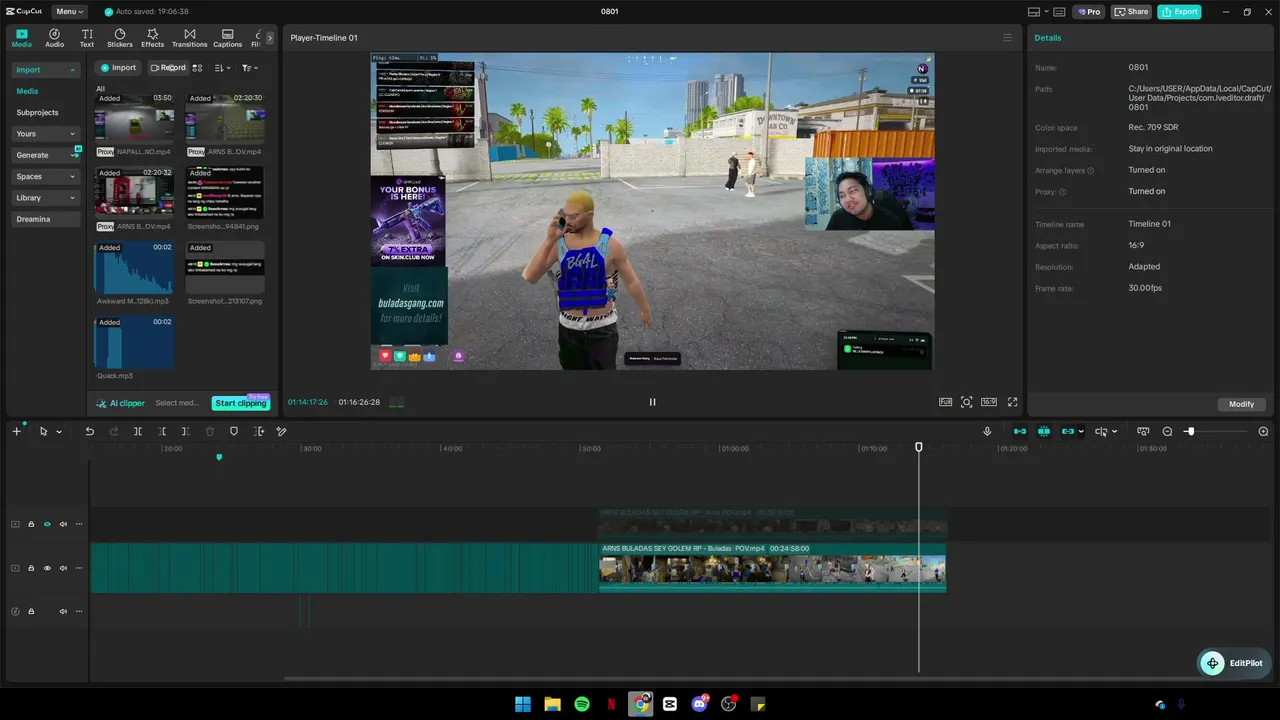This screenshot has width=1280, height=720.
Task: Change the 16:9 aspect ratio in player
Action: click(x=988, y=402)
